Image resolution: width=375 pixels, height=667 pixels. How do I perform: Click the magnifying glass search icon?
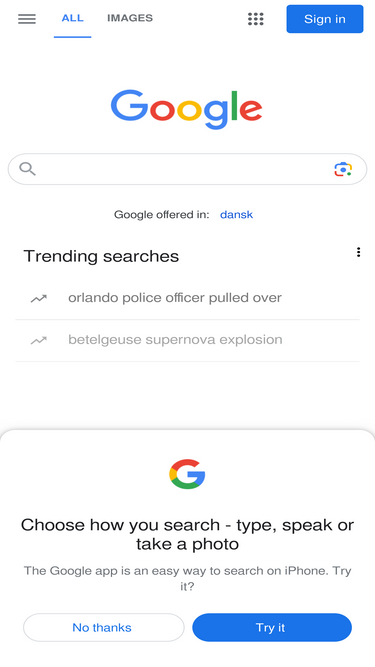[x=27, y=169]
